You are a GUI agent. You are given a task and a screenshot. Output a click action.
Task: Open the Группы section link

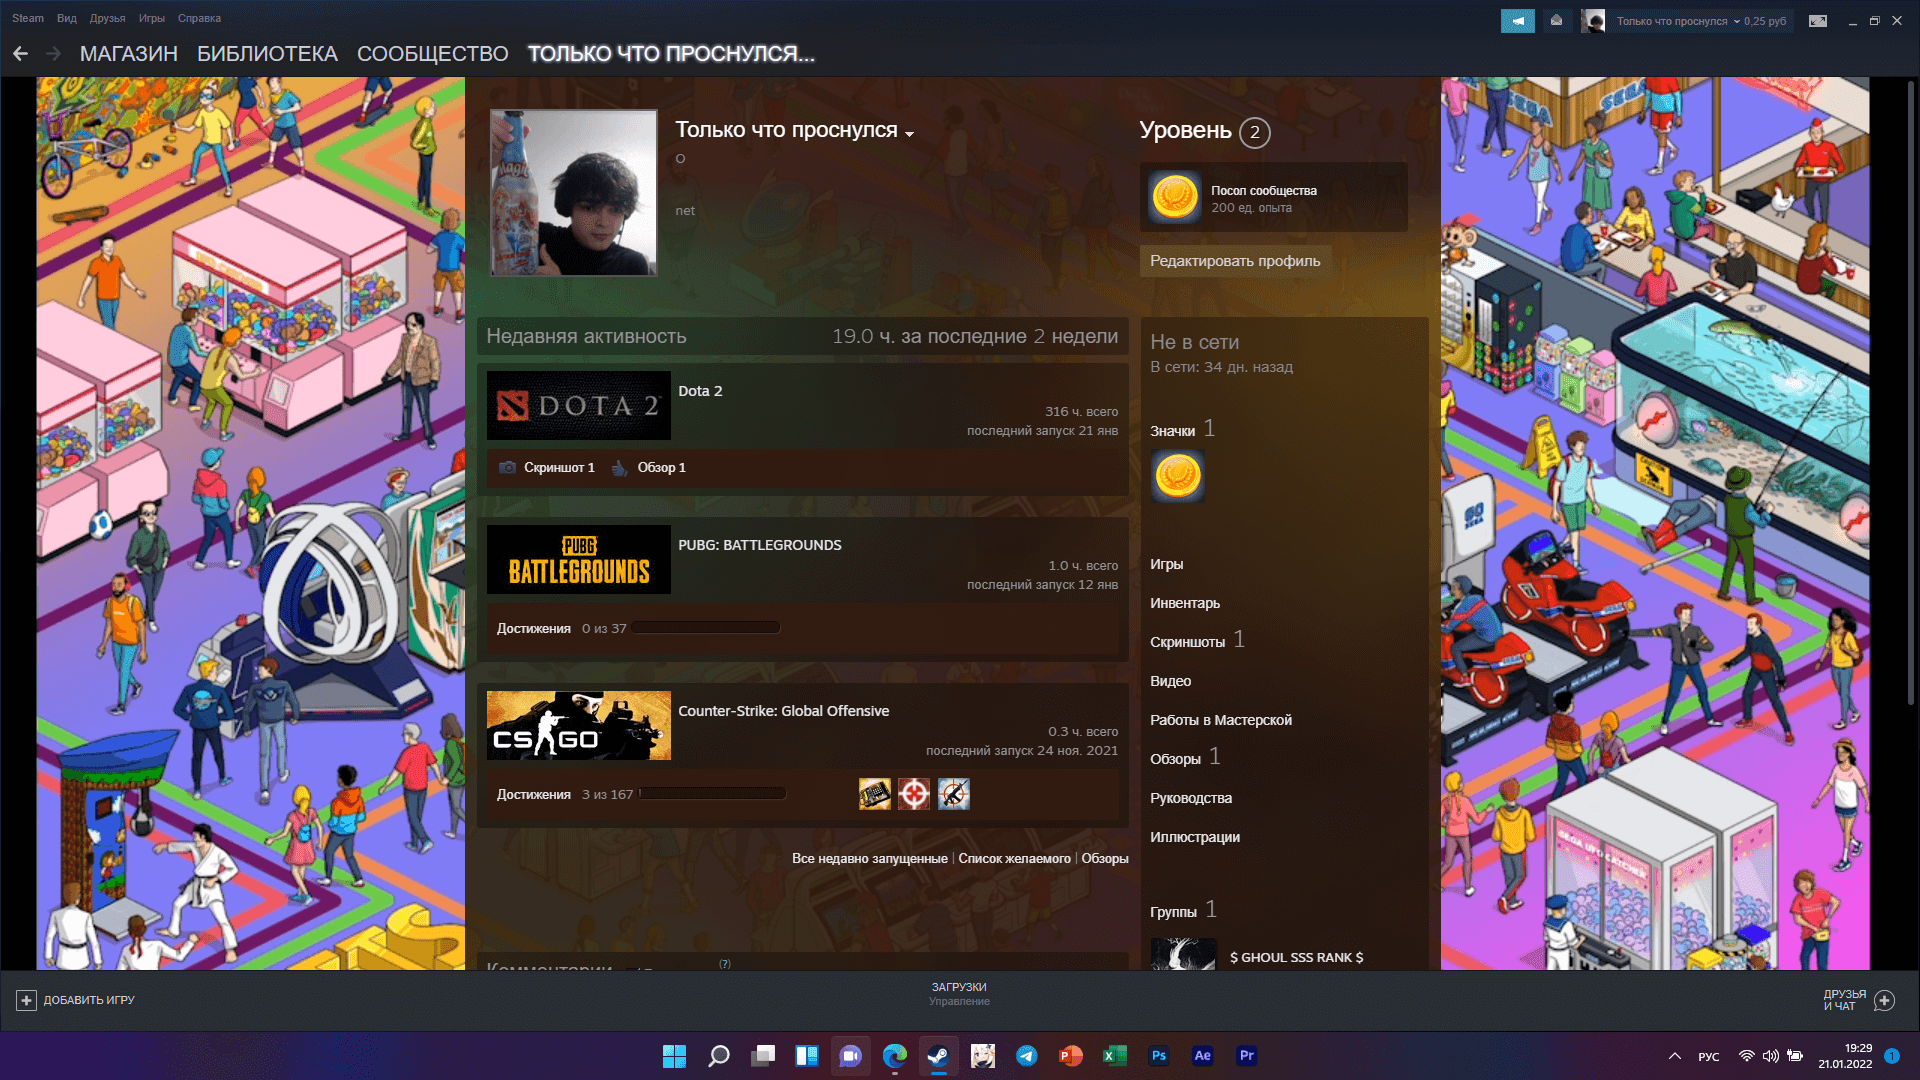pos(1173,912)
